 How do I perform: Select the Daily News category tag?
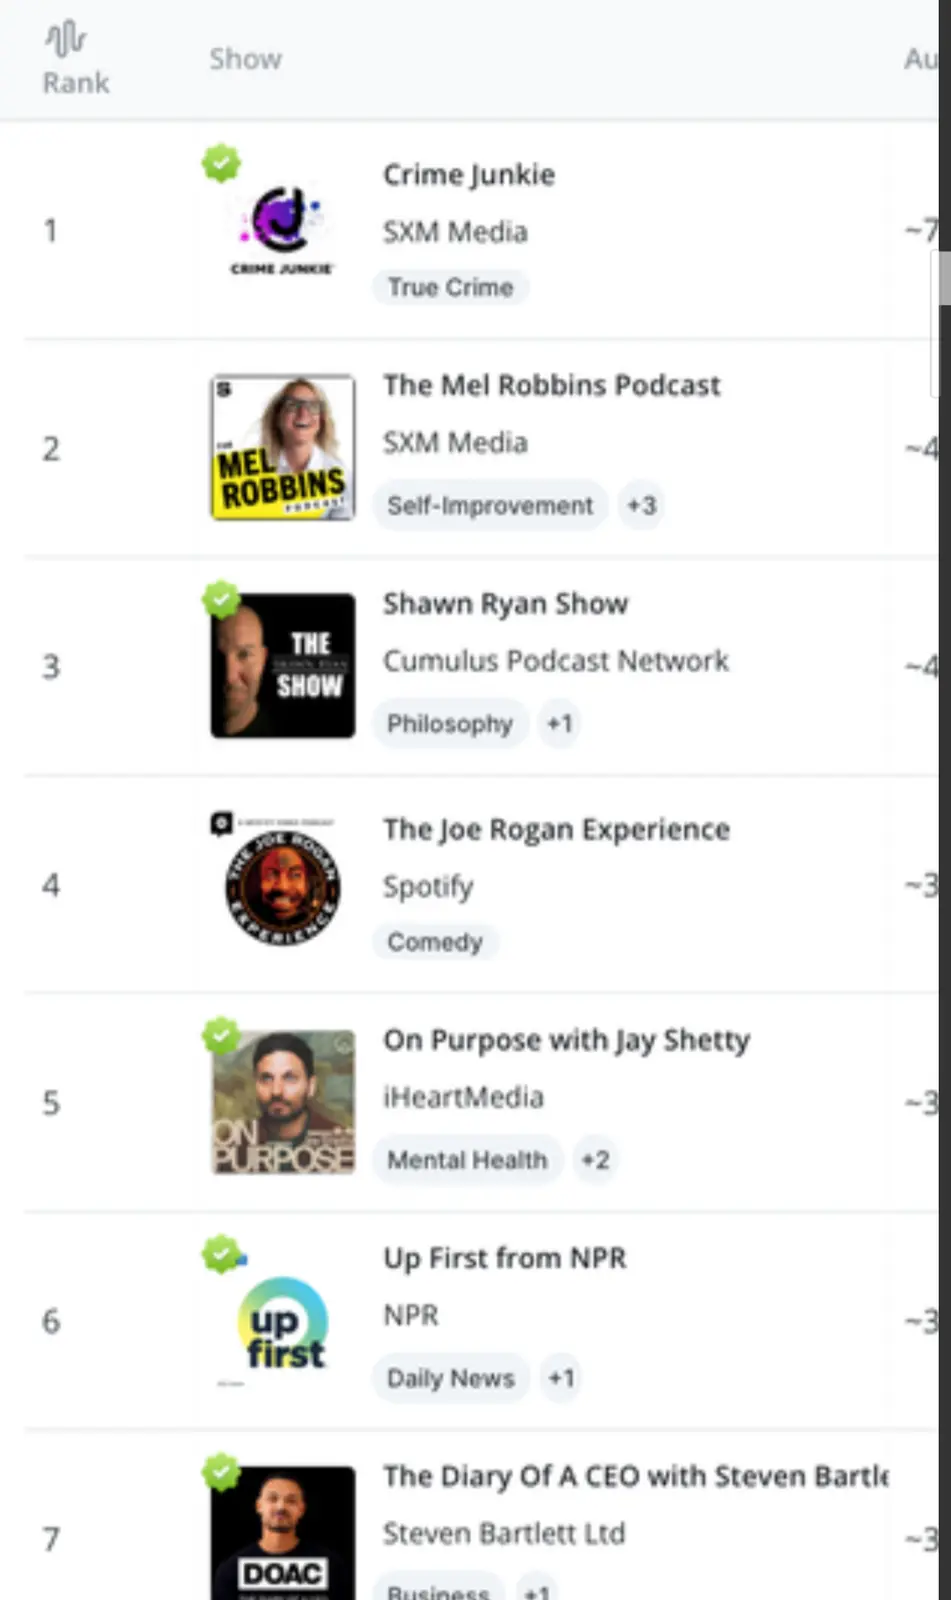tap(450, 1378)
